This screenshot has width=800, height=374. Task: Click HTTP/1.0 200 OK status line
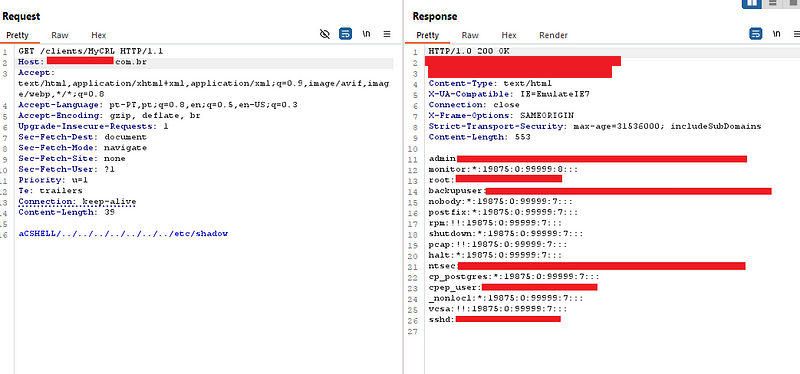(468, 51)
